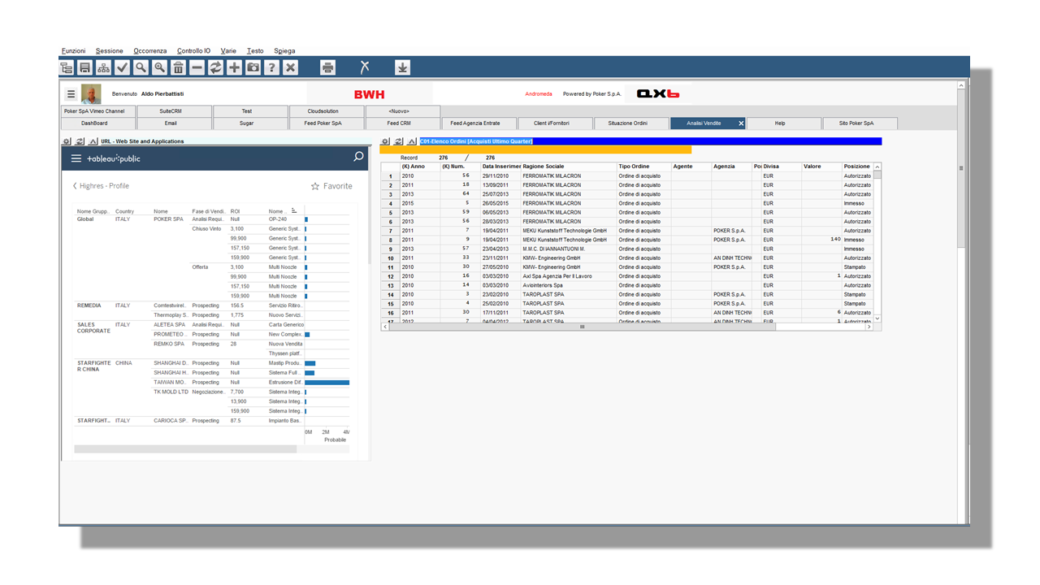Screen dimensions: 1040x585
Task: Click the Tableau Public search magnifier
Action: pos(358,157)
